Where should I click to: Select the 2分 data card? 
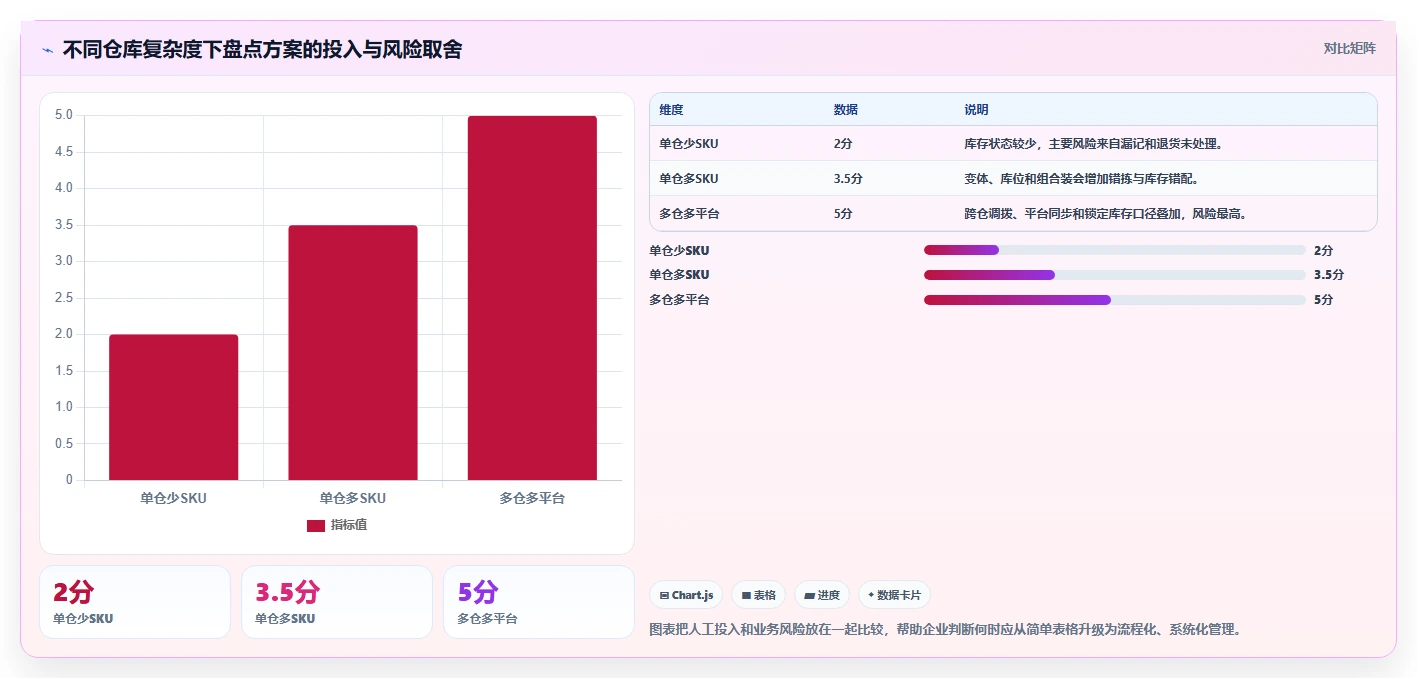pos(135,602)
